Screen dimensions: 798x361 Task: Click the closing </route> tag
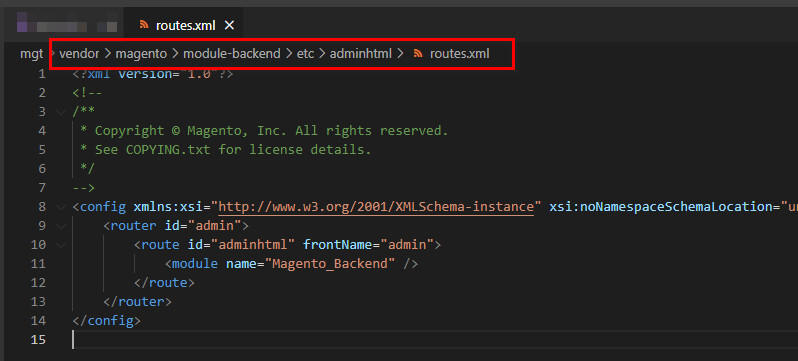pyautogui.click(x=164, y=283)
